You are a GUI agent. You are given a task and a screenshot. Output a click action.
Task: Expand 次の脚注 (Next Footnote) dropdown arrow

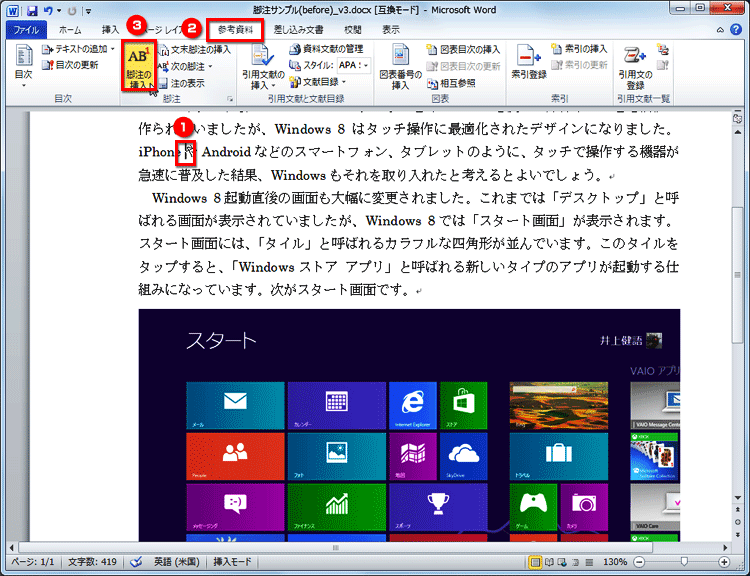(x=210, y=66)
